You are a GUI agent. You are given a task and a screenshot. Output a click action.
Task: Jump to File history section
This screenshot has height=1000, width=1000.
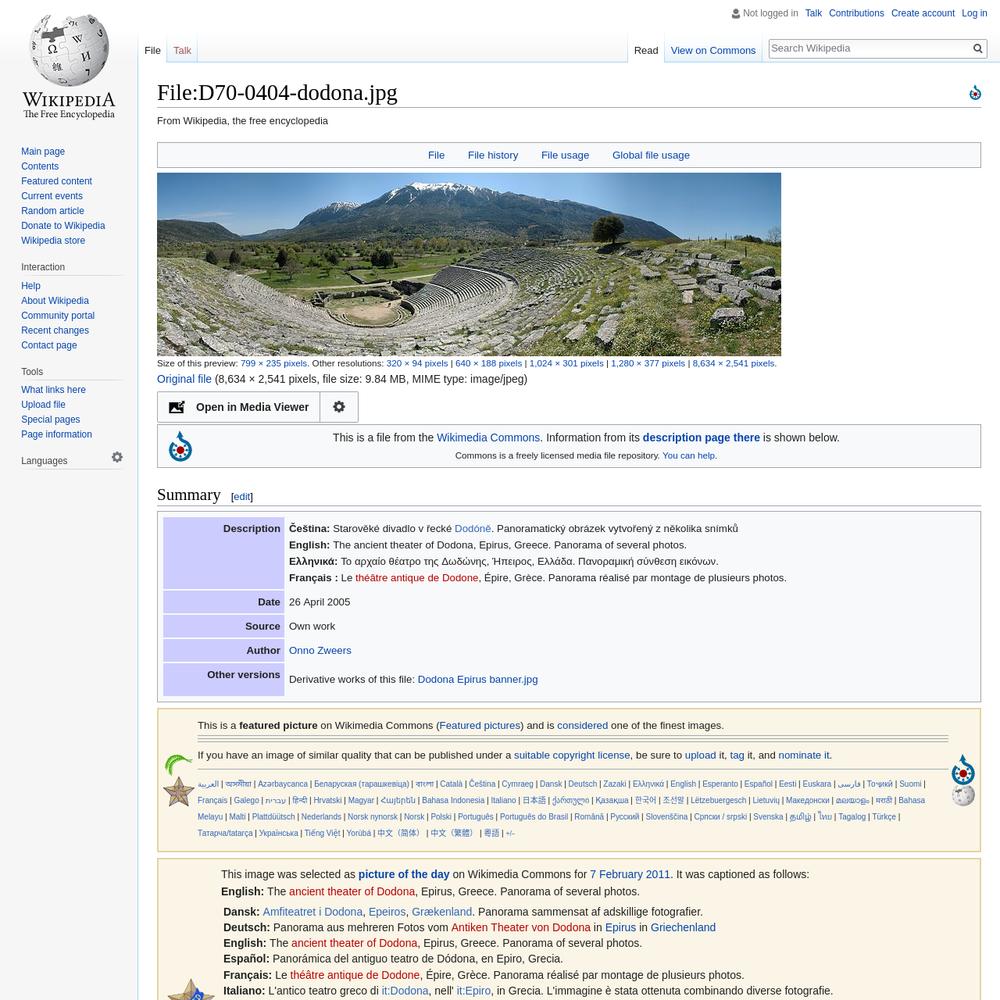pos(492,155)
